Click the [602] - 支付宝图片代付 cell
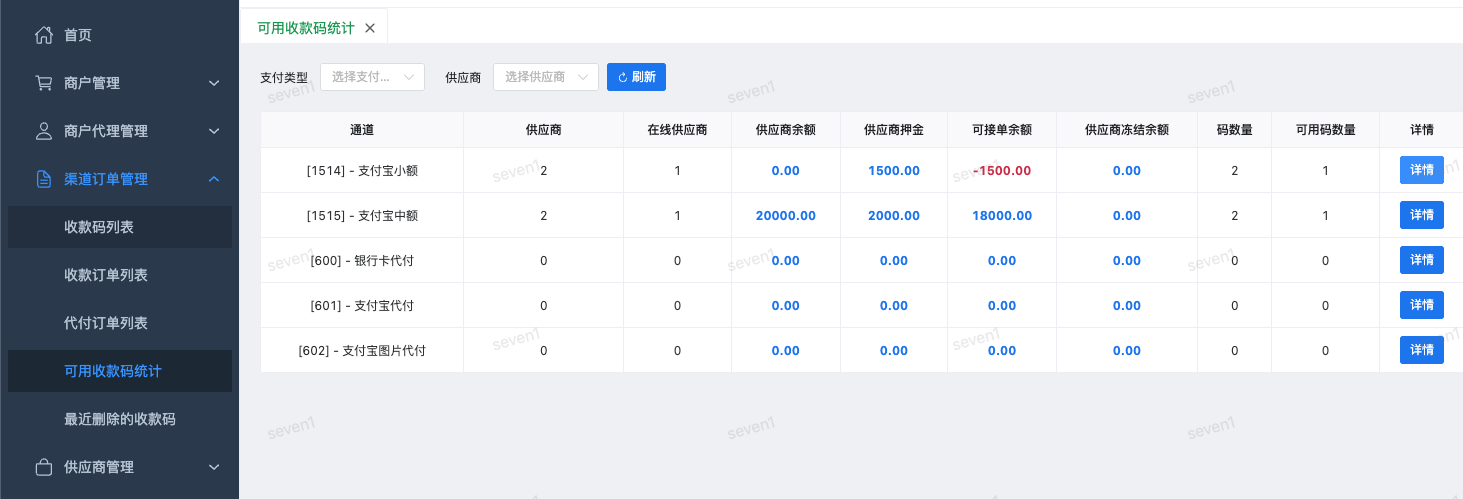This screenshot has width=1463, height=499. (x=362, y=351)
